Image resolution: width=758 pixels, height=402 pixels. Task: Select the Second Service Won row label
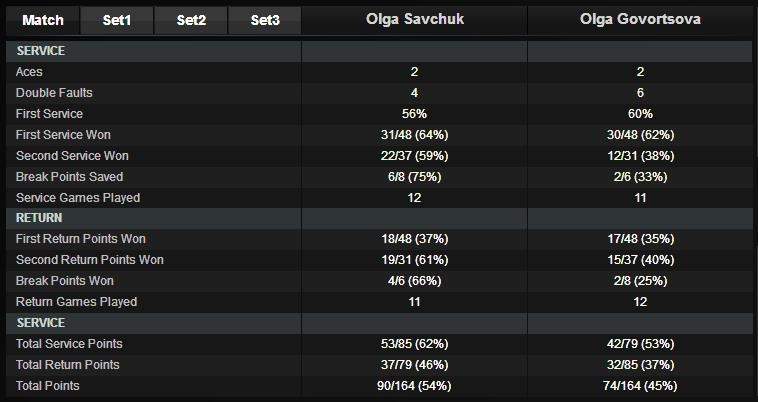72,156
